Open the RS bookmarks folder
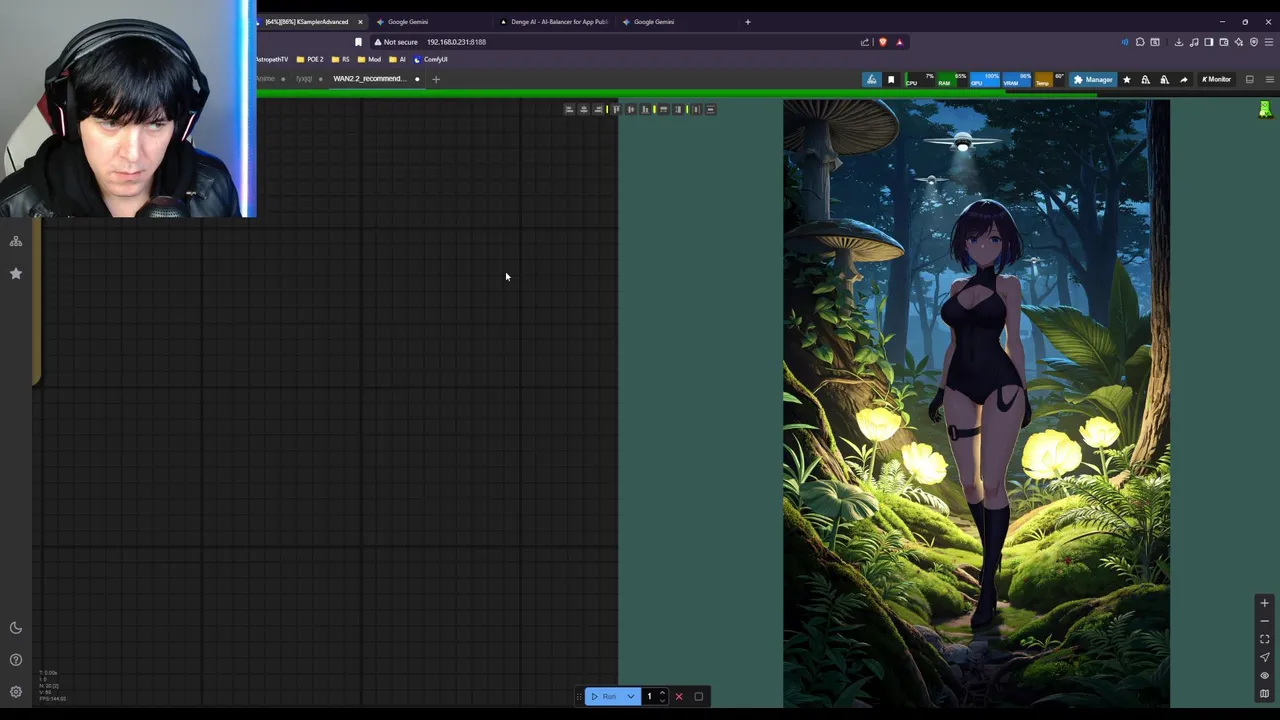This screenshot has height=720, width=1280. (x=340, y=59)
